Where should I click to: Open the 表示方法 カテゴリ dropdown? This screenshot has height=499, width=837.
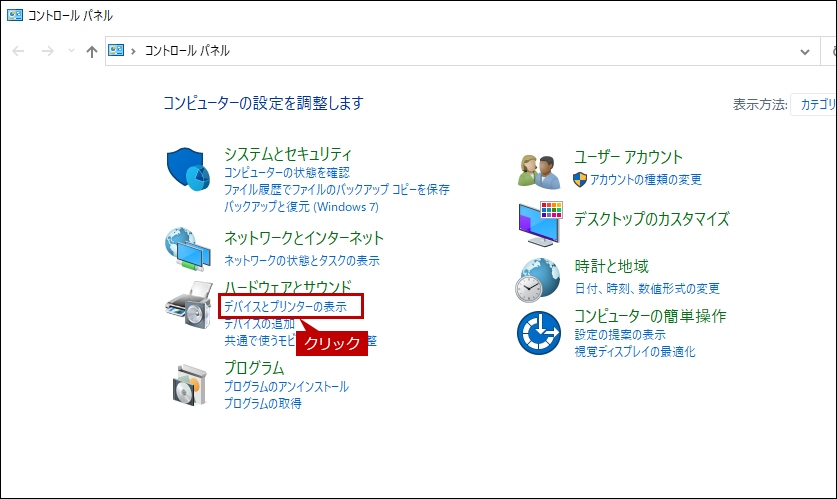coord(814,105)
